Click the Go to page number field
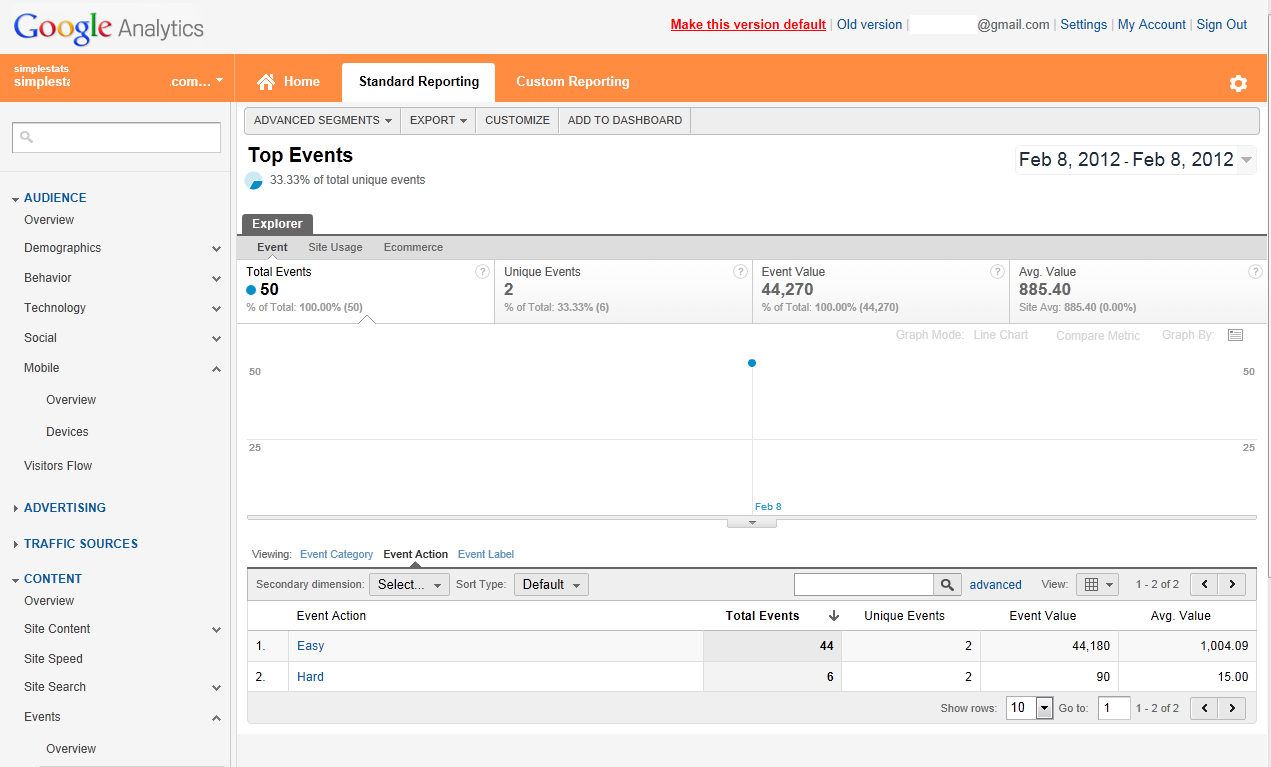This screenshot has height=767, width=1271. [1114, 708]
